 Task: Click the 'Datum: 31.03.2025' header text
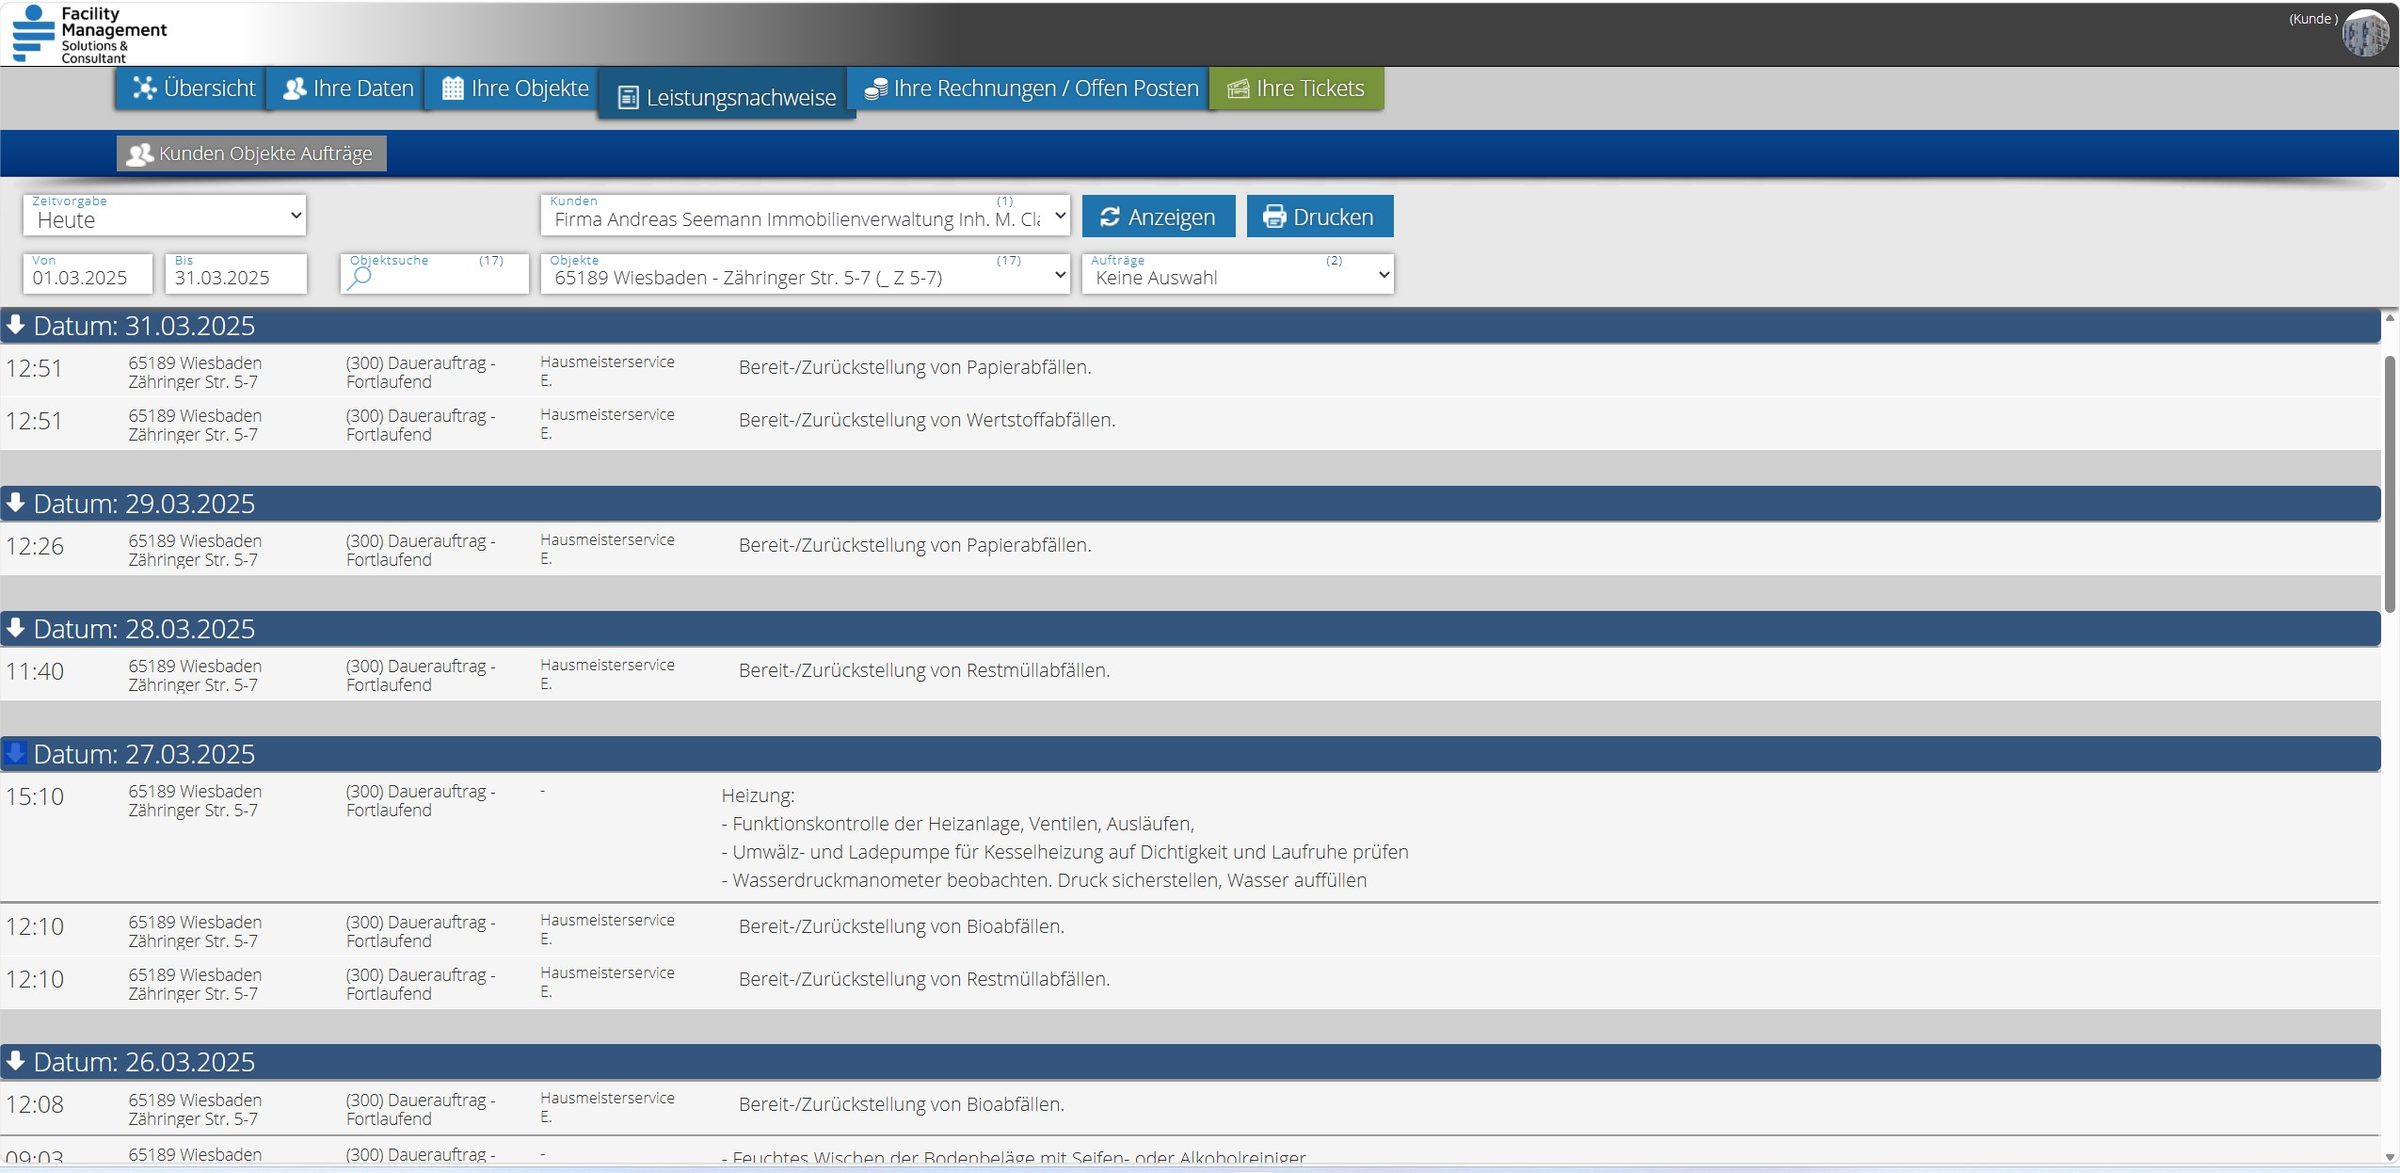(144, 326)
